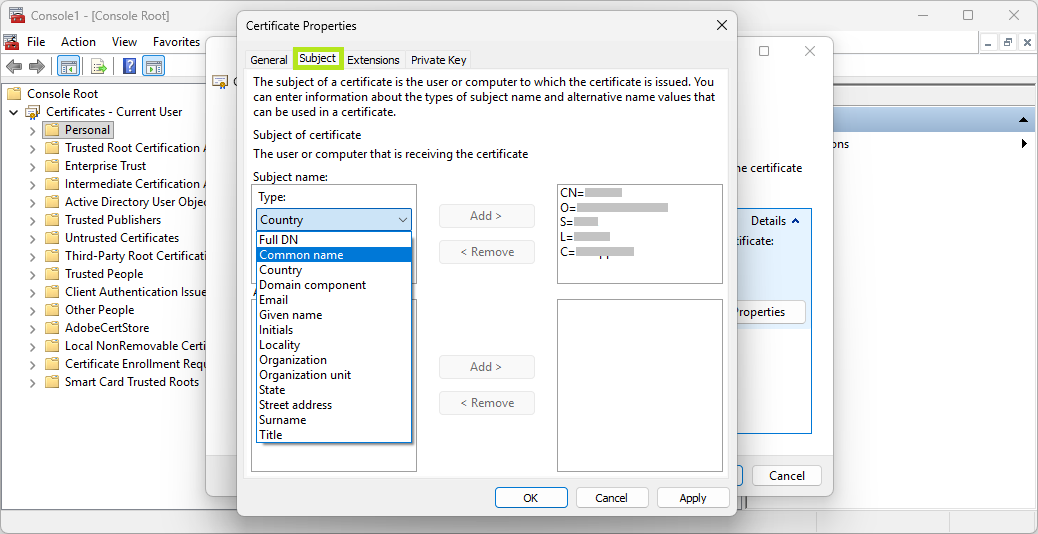This screenshot has height=534, width=1038.
Task: Click the Certificates - Current User snap-in icon
Action: [x=33, y=112]
